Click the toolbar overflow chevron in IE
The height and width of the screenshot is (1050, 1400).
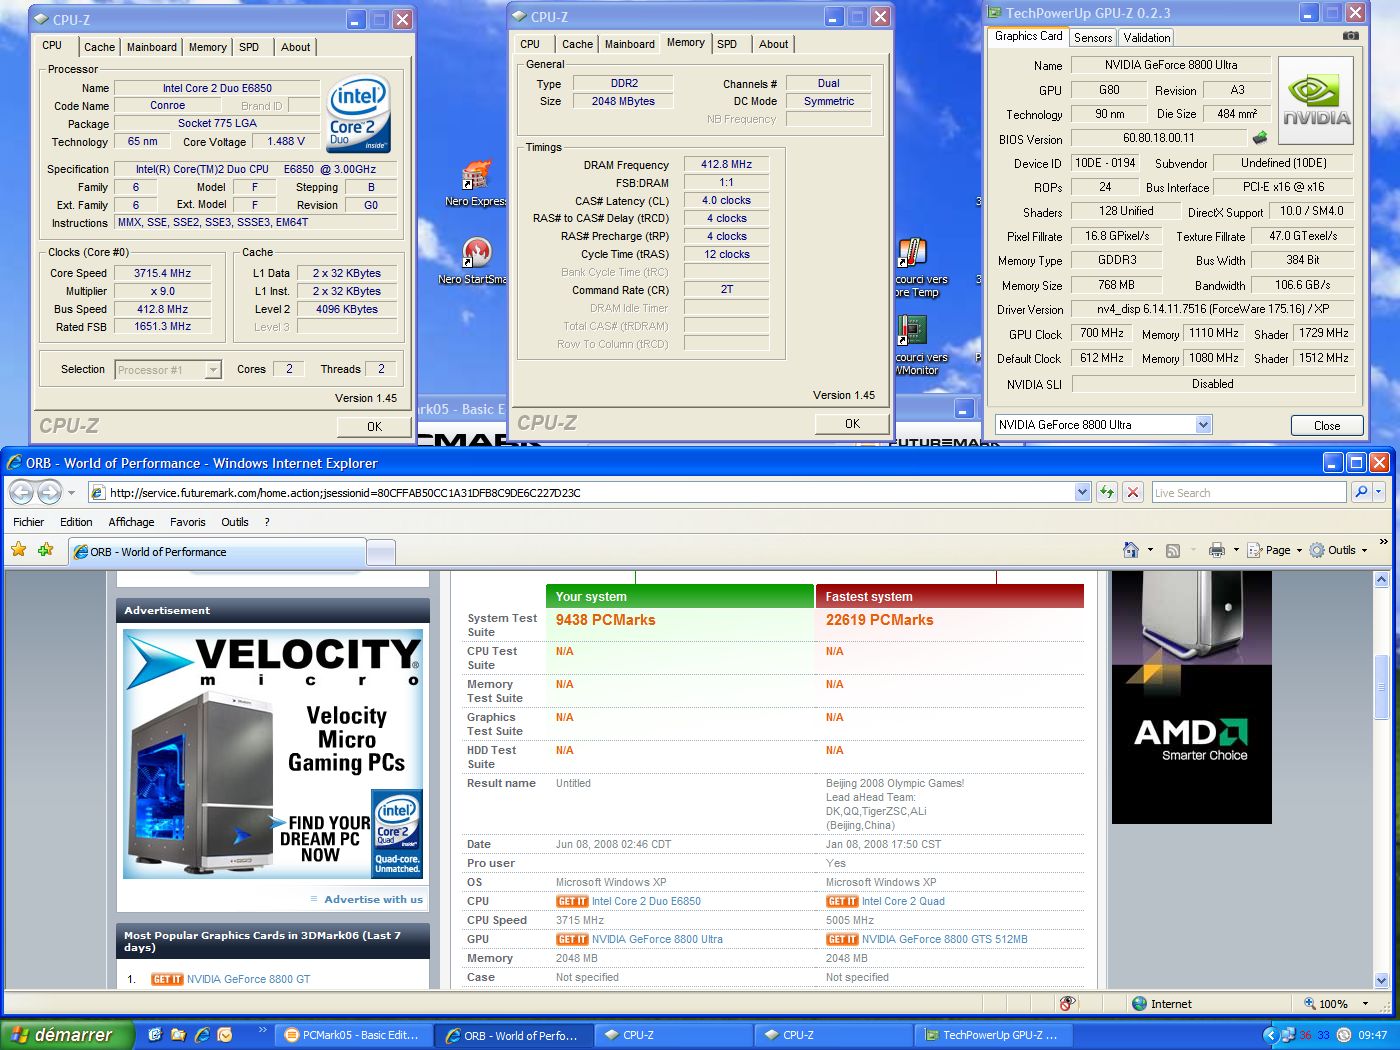point(1383,542)
